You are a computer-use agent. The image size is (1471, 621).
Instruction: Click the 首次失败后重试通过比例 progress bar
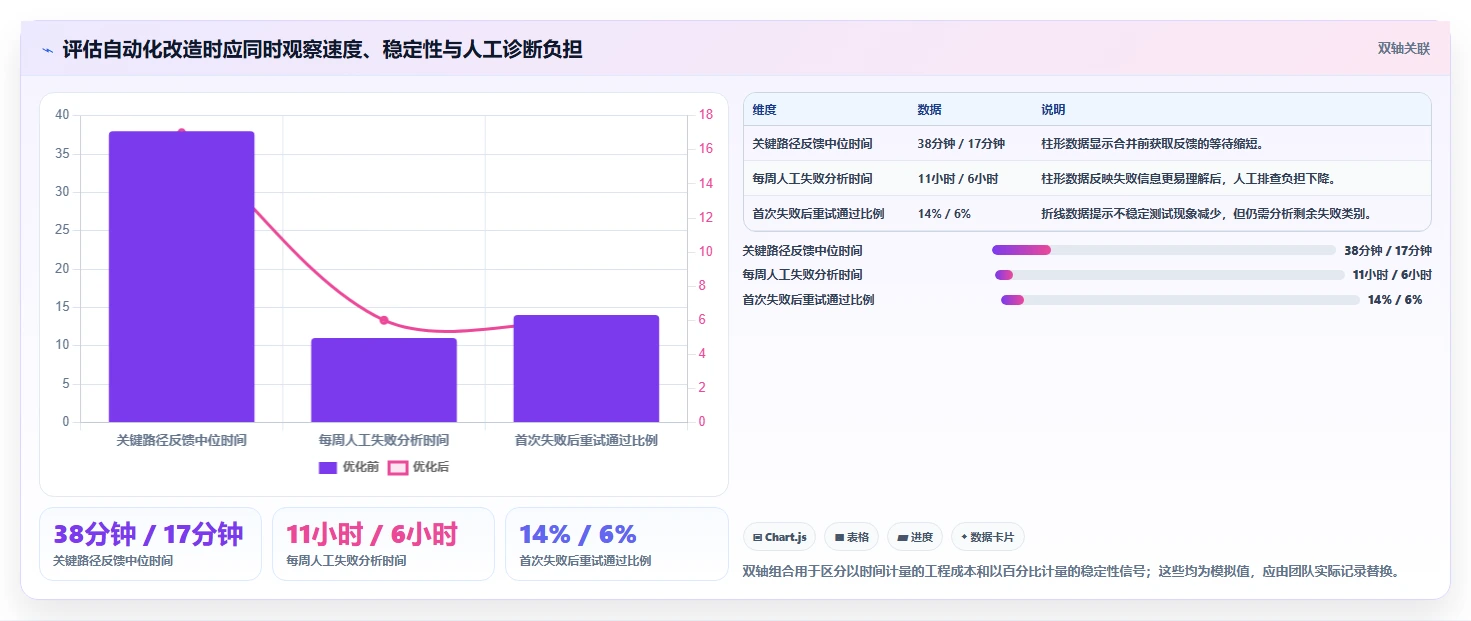coord(1180,300)
